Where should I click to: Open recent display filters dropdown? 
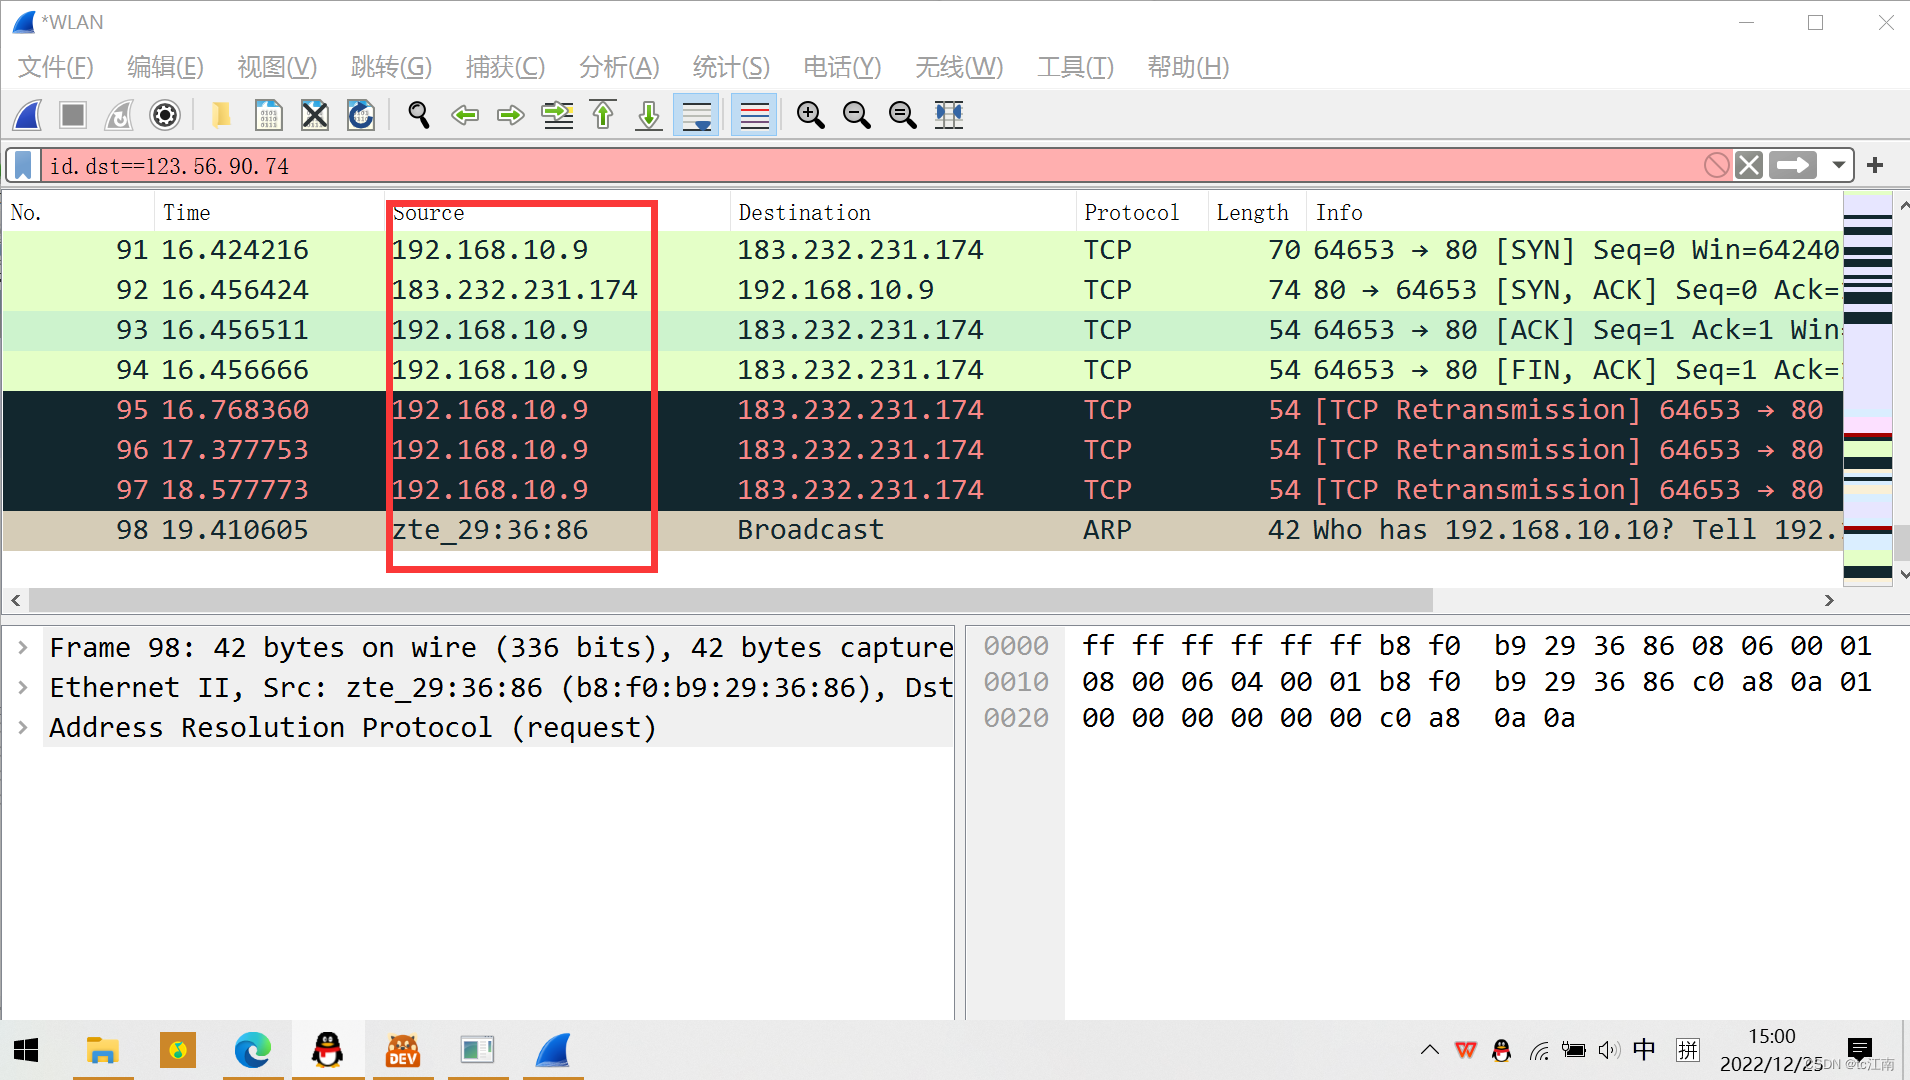pyautogui.click(x=1838, y=165)
